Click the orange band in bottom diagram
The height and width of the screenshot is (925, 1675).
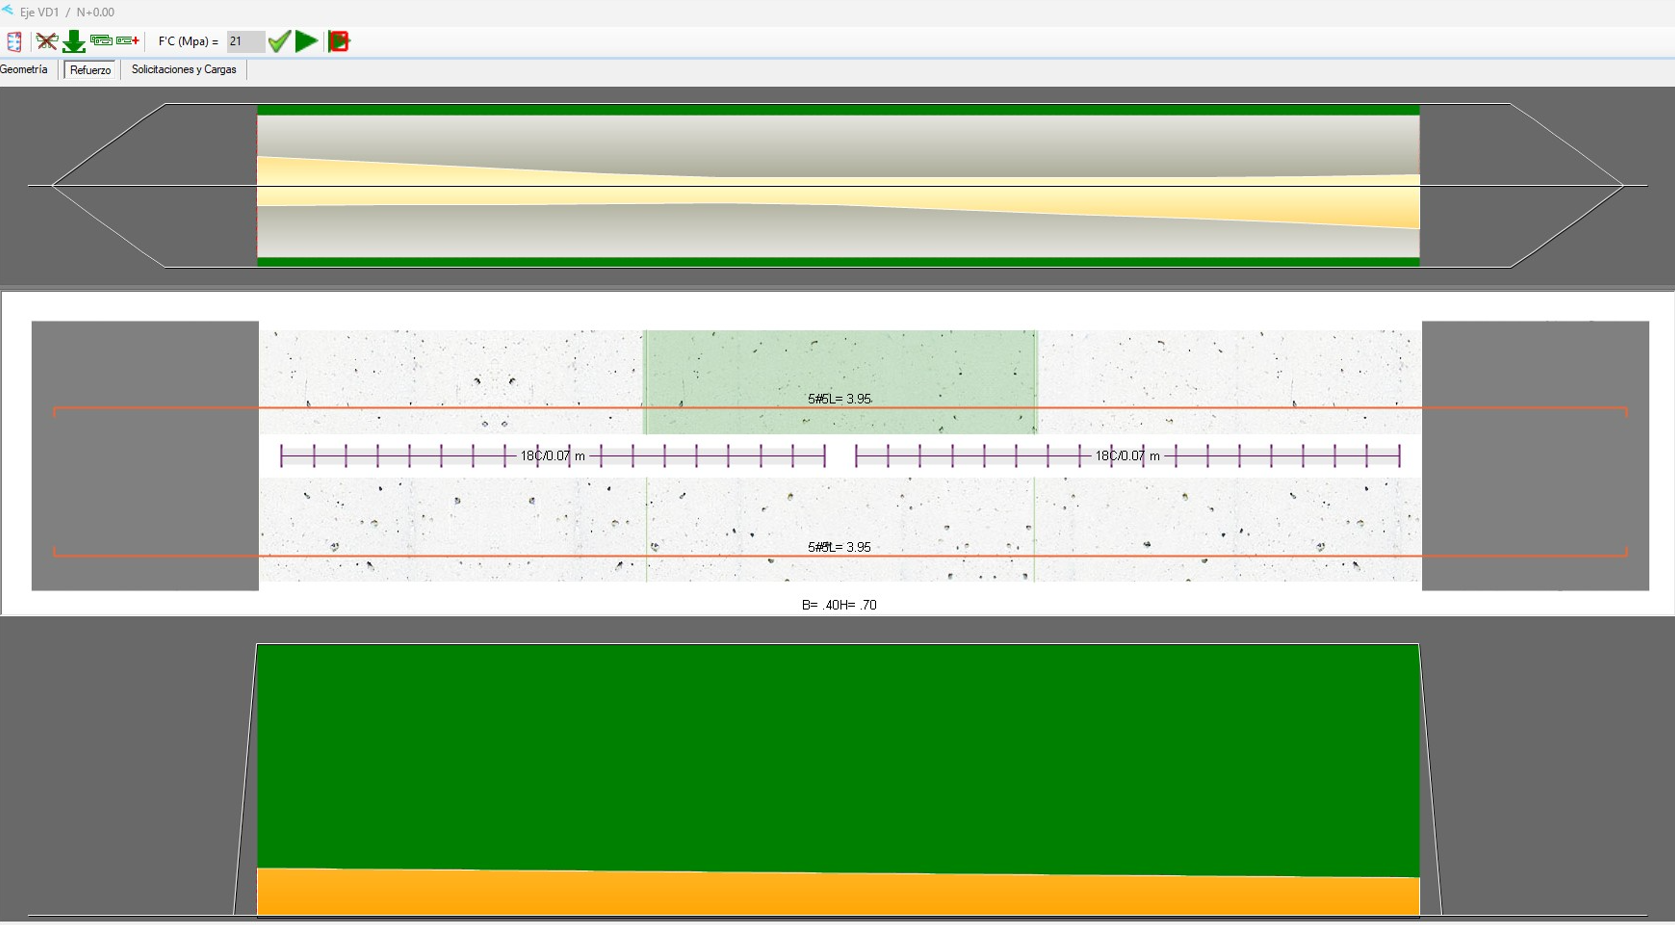click(838, 893)
